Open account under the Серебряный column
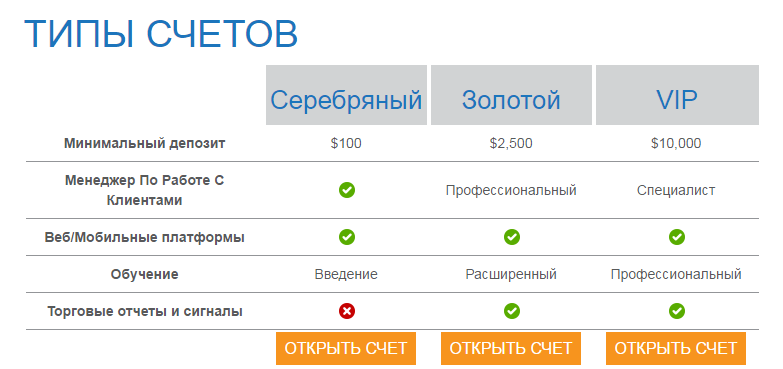 346,349
